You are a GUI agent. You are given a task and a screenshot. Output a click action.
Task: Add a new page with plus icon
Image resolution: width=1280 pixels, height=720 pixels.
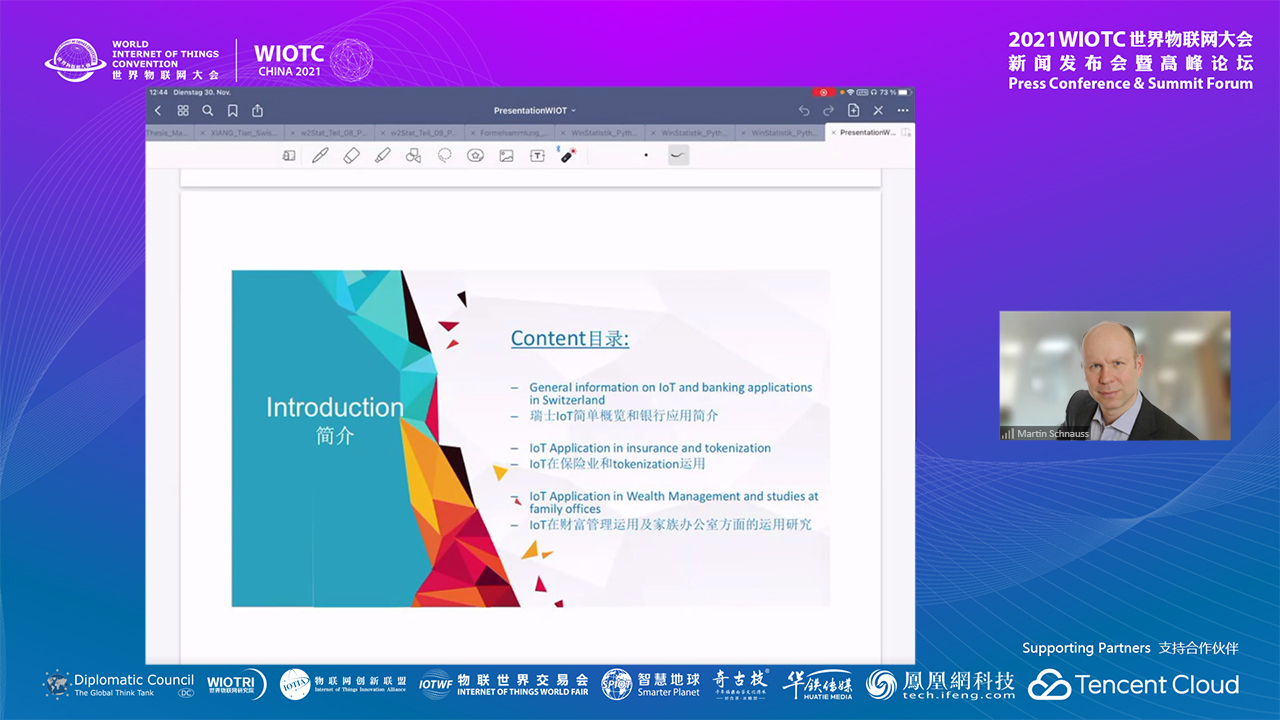tap(853, 111)
